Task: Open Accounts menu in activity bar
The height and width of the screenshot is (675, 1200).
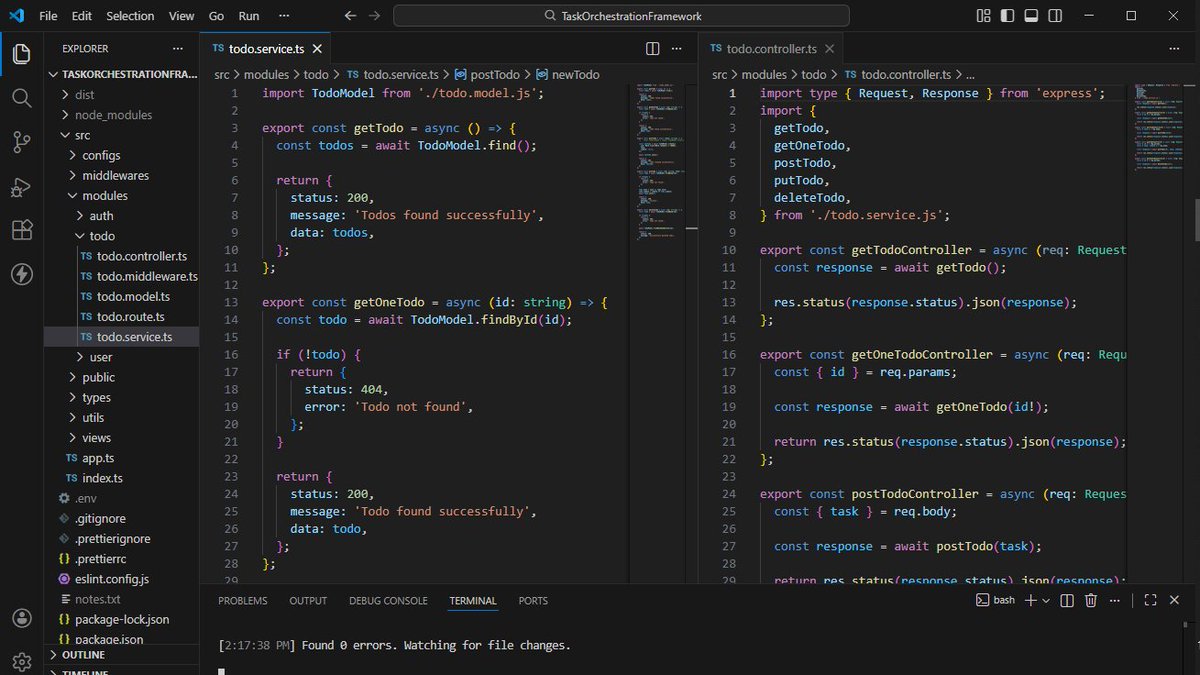Action: coord(21,619)
